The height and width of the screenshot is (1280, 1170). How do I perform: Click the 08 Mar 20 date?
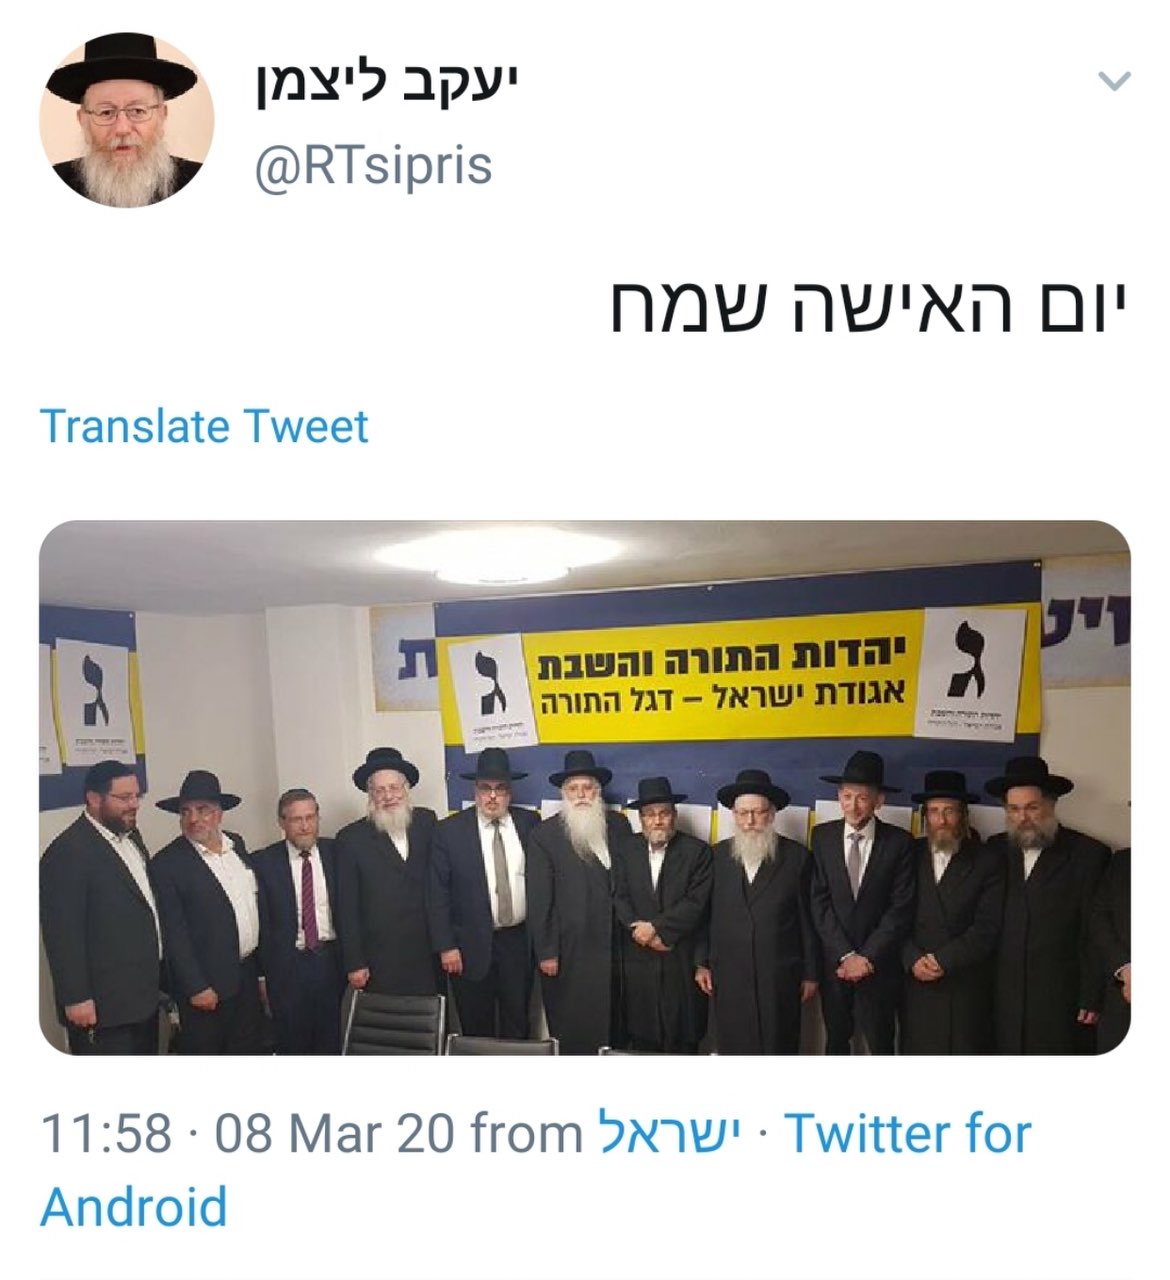(335, 1134)
